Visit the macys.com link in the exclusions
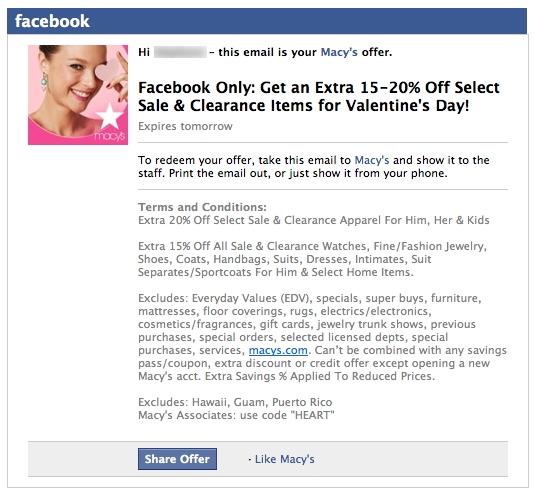Viewport: 534px width, 497px height. pos(278,350)
